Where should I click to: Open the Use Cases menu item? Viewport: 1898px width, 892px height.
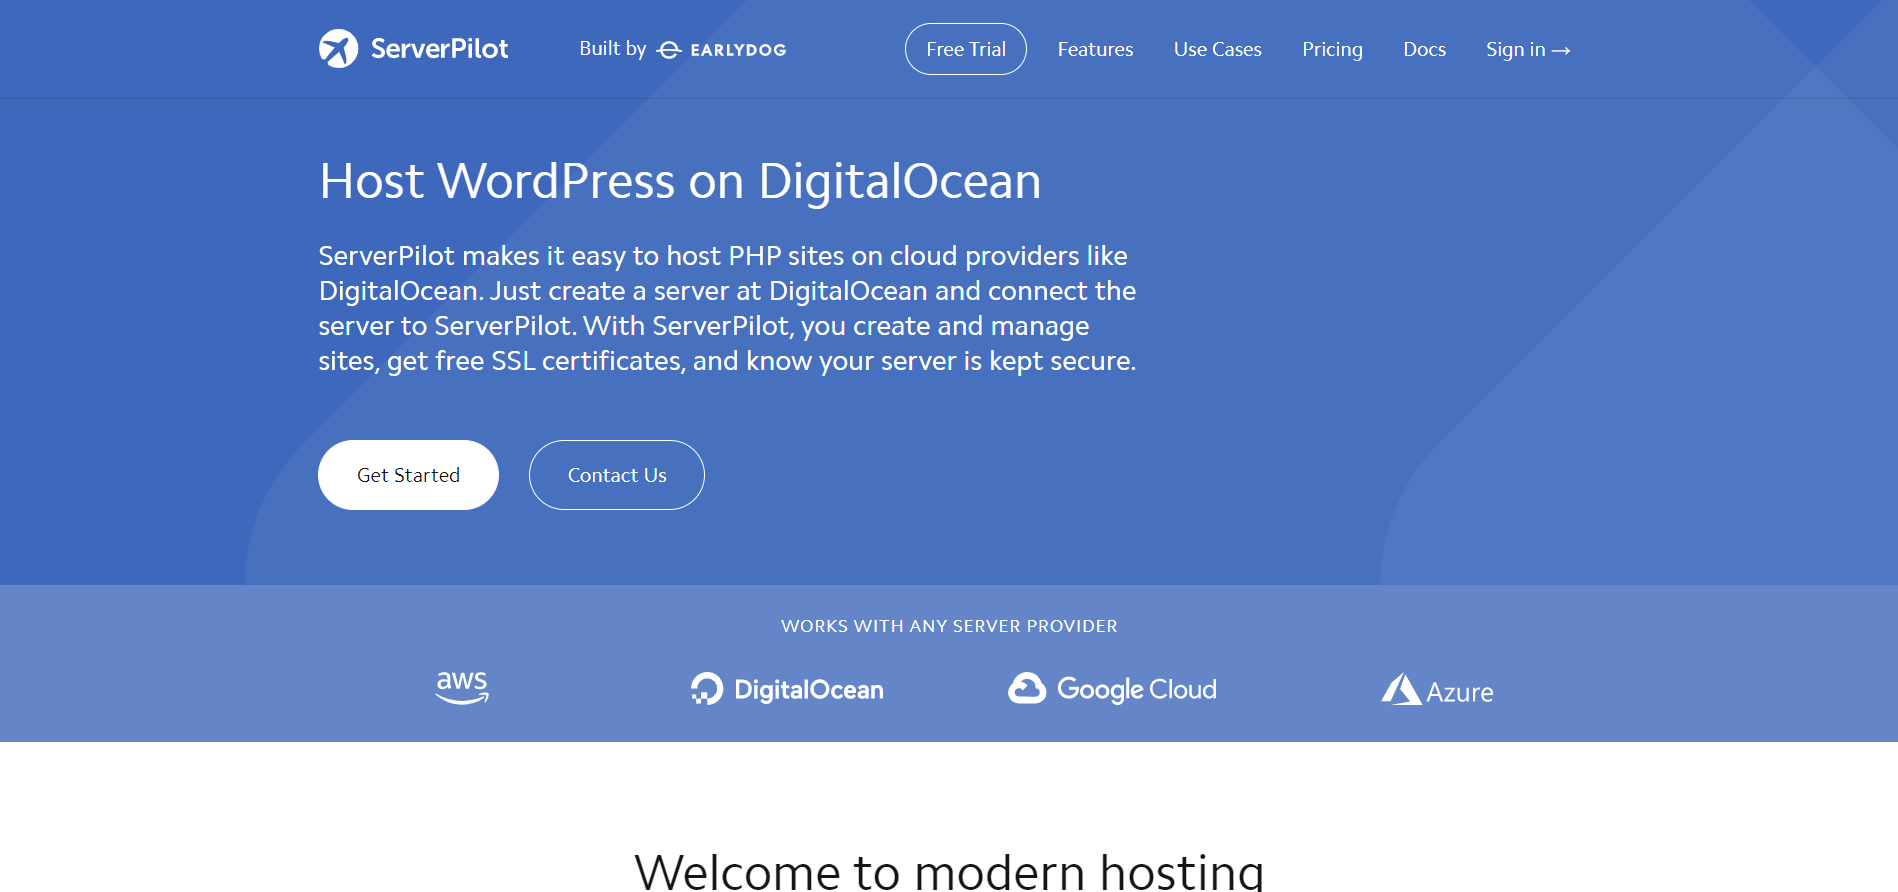click(1217, 49)
